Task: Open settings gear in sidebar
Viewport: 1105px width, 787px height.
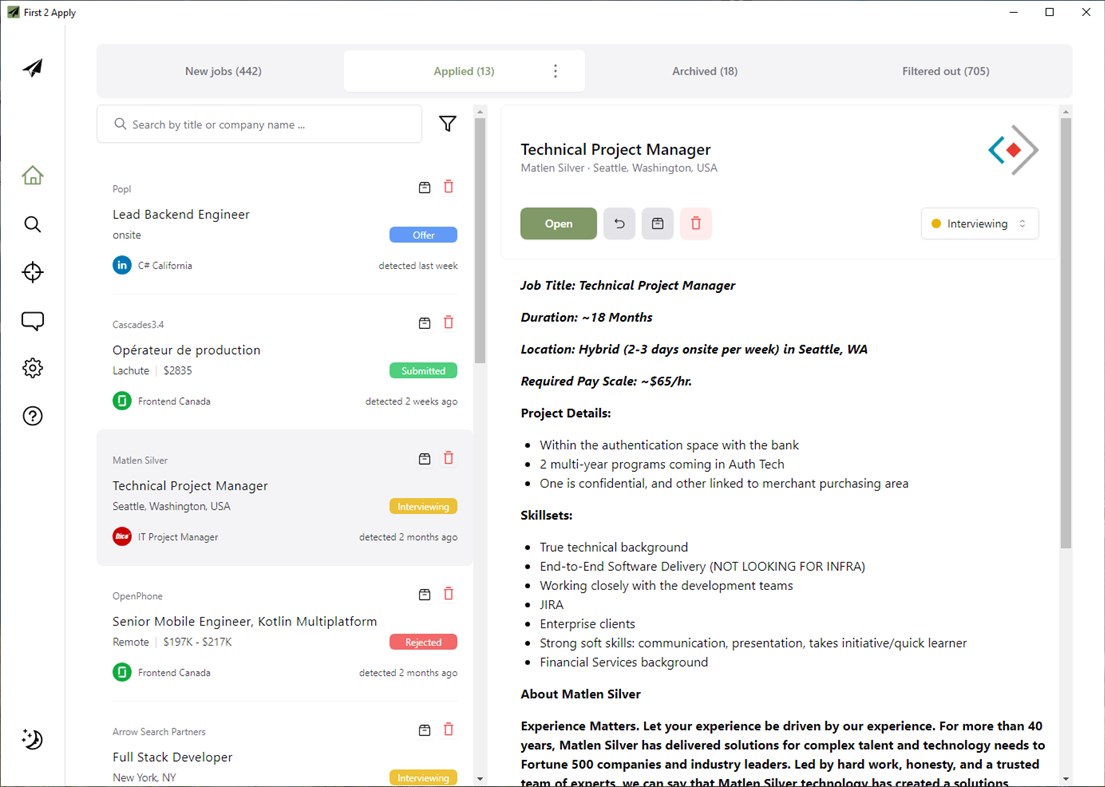Action: [x=32, y=368]
